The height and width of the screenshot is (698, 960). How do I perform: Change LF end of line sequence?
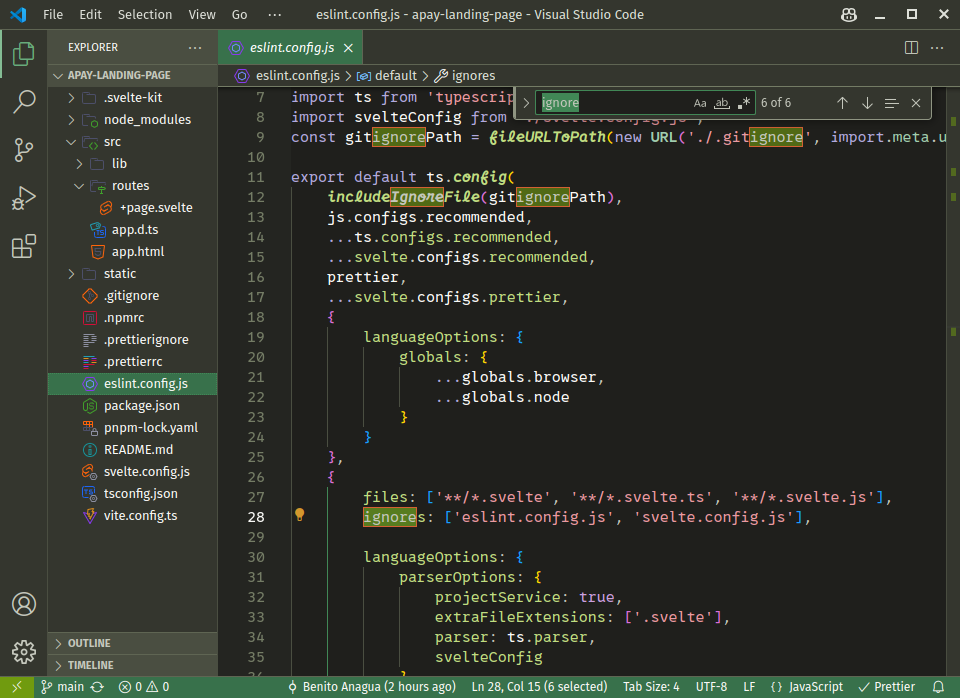[x=749, y=687]
